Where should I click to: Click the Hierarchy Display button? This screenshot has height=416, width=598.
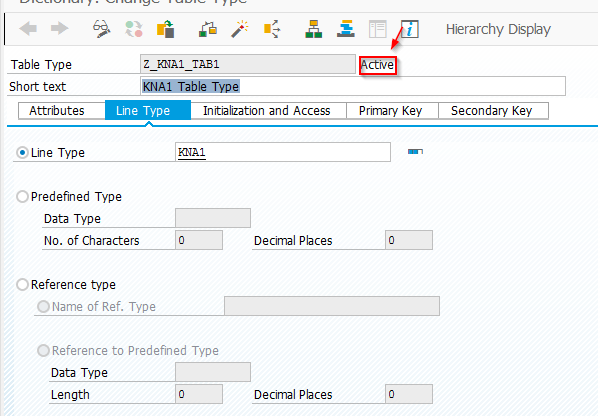498,29
